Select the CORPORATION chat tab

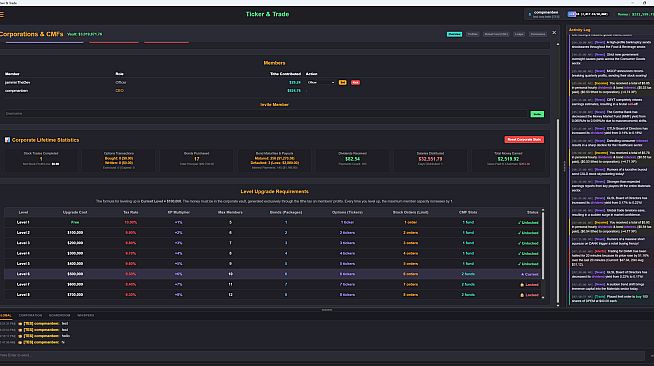30,316
